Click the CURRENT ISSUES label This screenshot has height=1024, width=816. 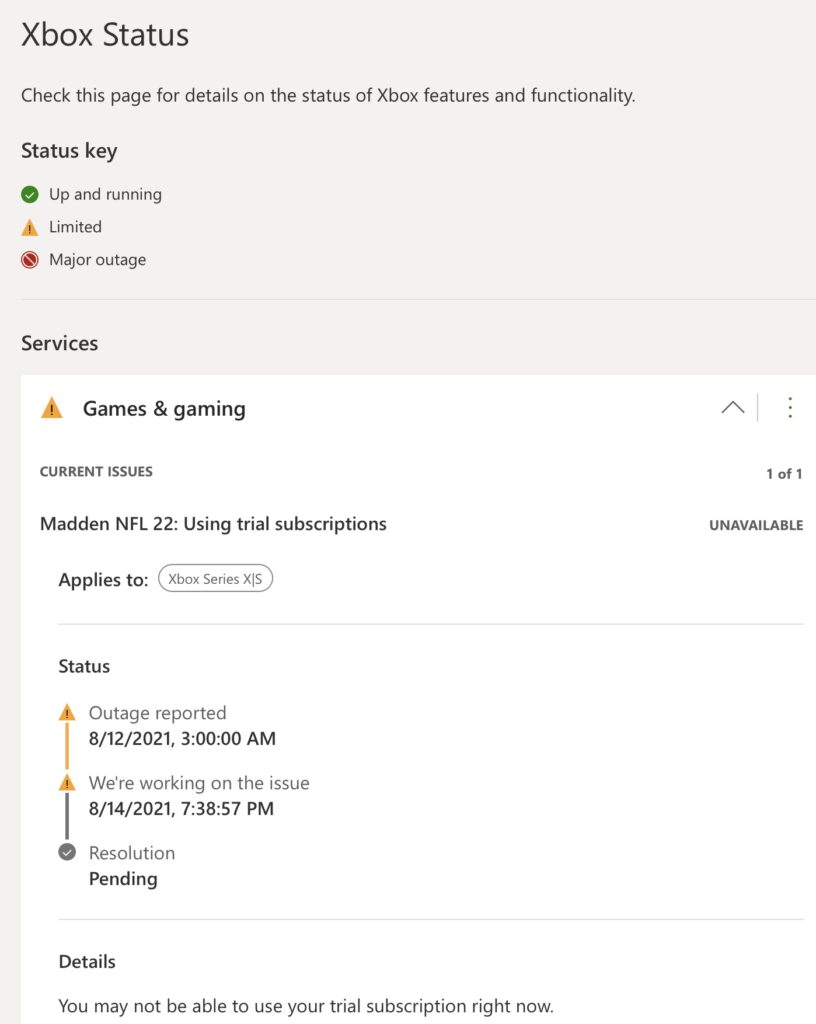click(x=96, y=471)
